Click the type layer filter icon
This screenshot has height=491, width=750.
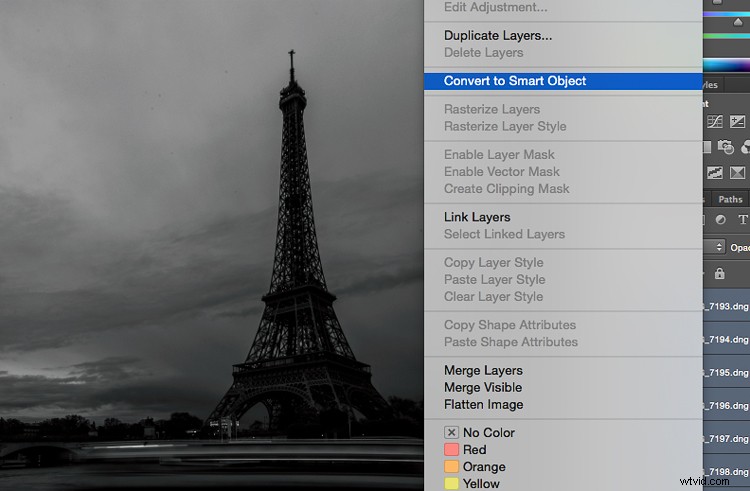point(742,220)
